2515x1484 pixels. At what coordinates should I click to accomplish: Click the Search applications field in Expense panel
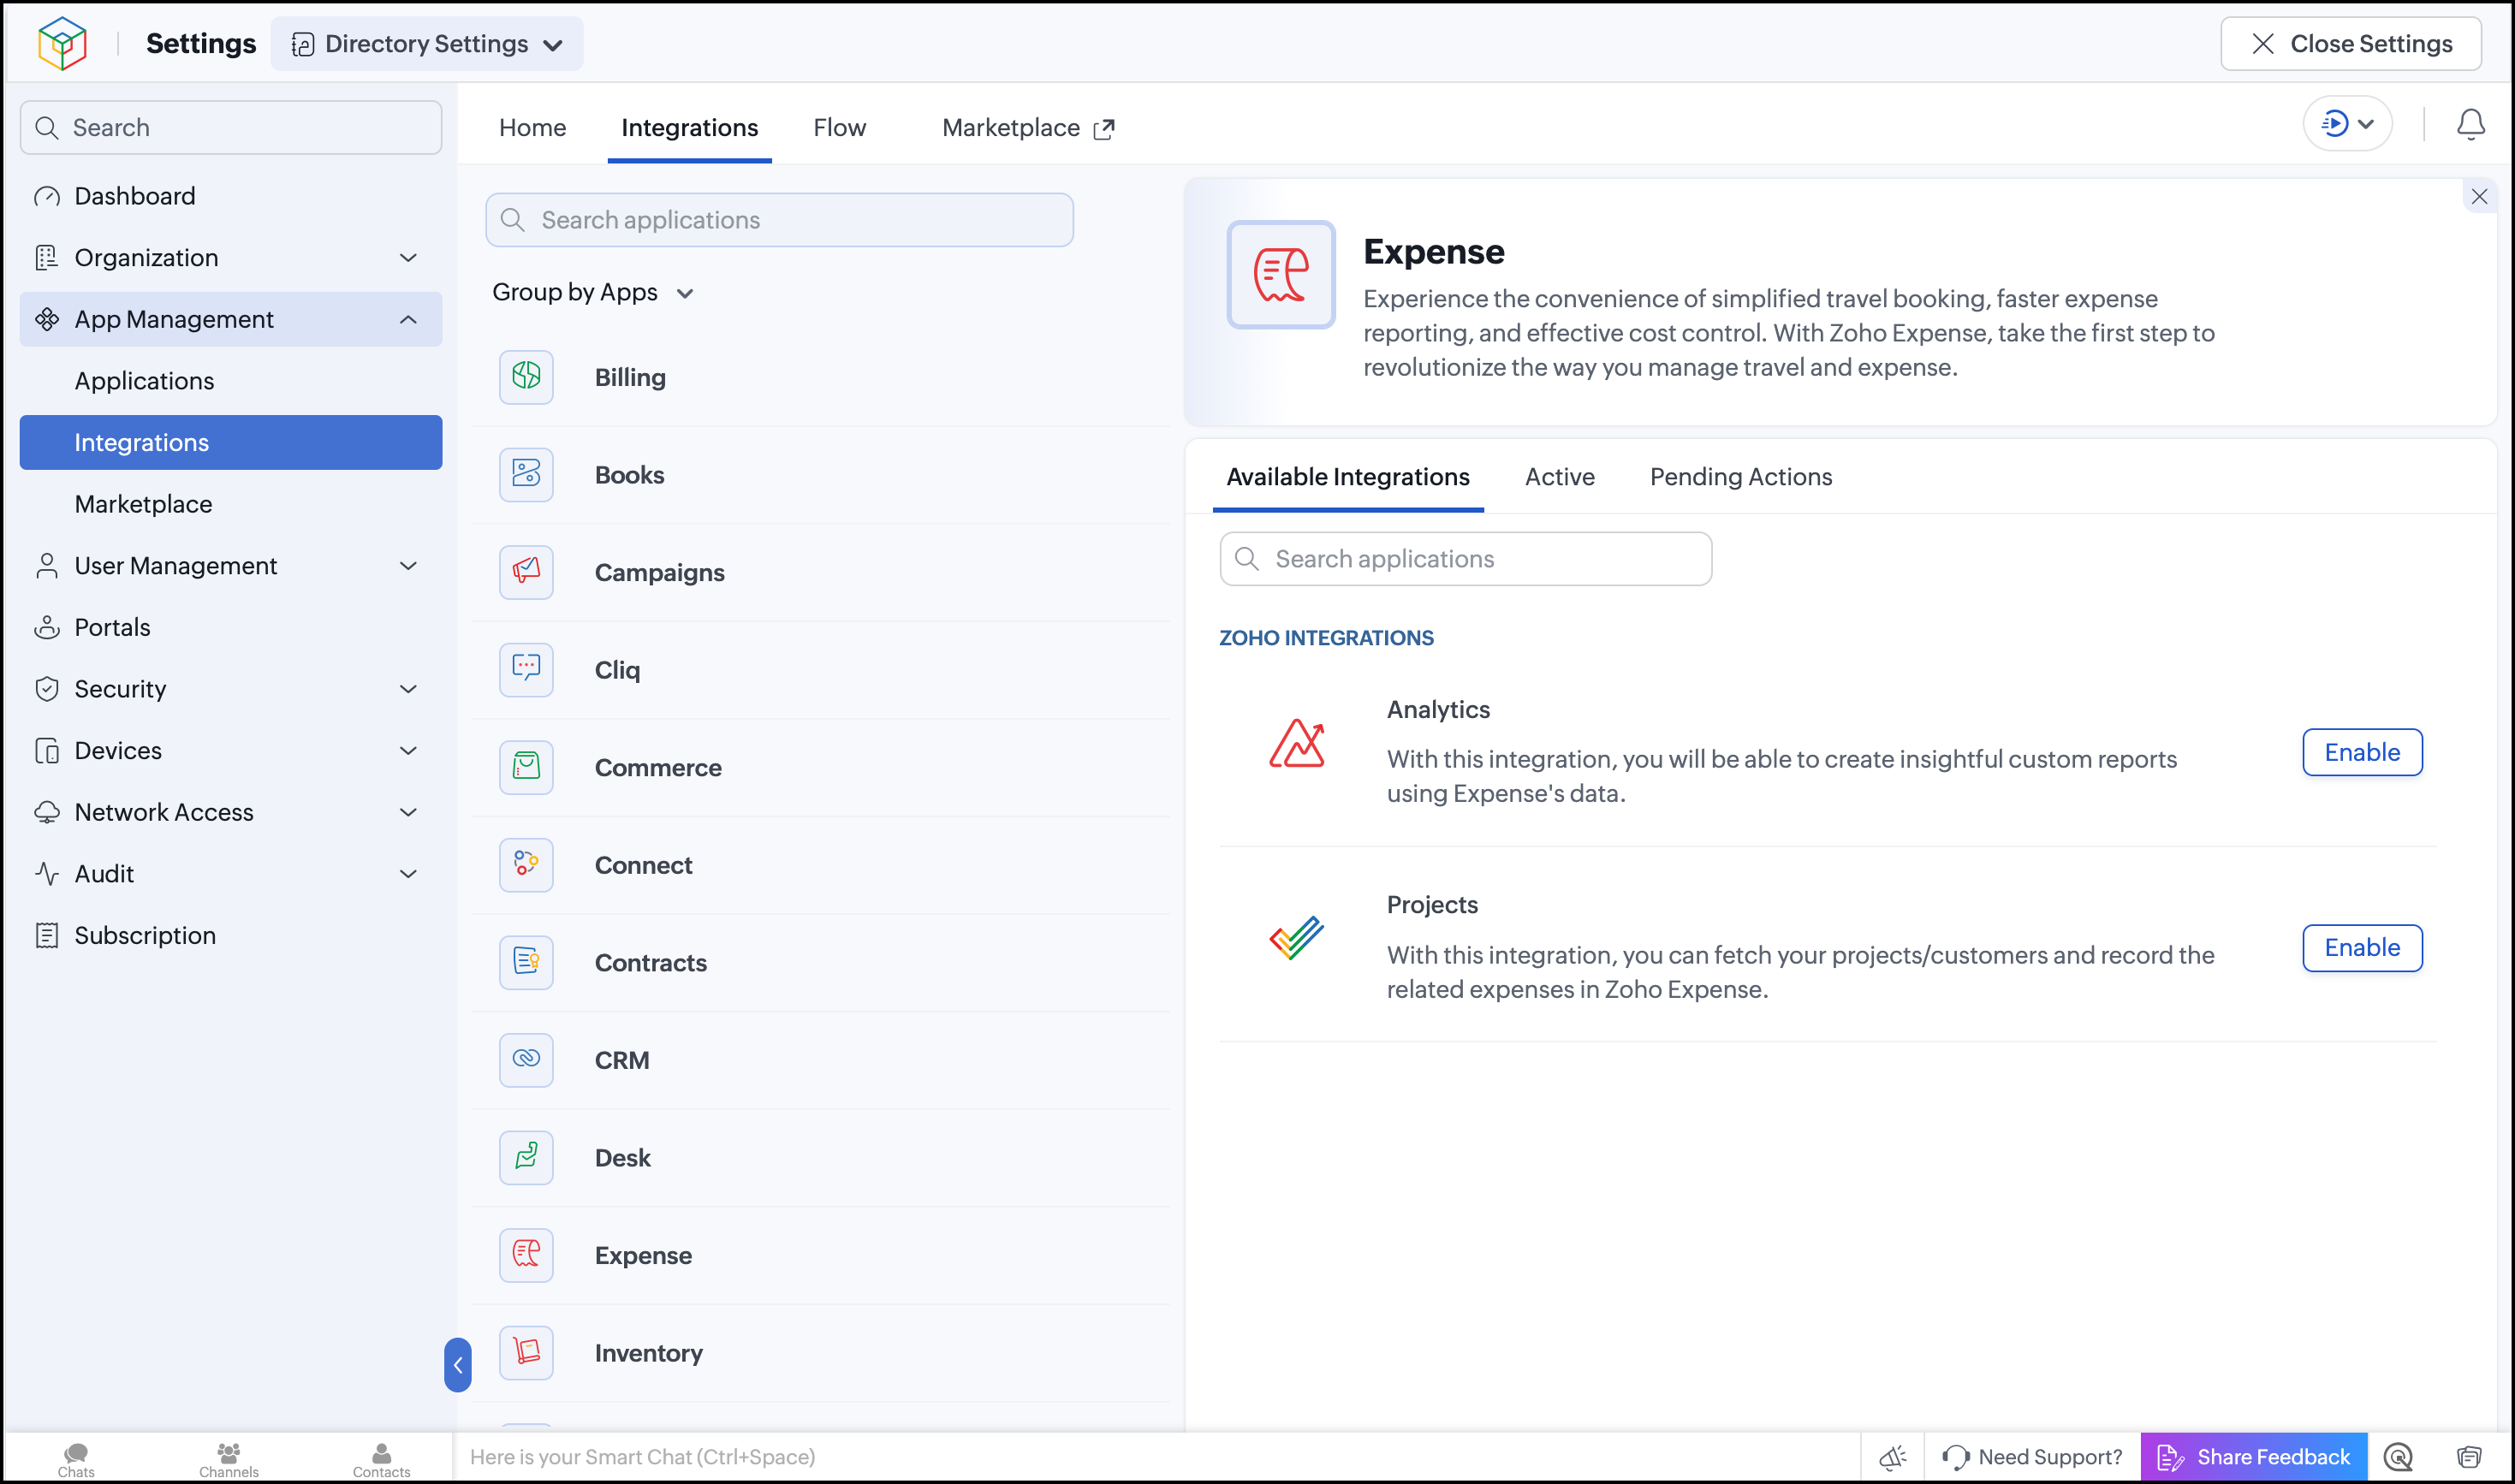[1466, 559]
